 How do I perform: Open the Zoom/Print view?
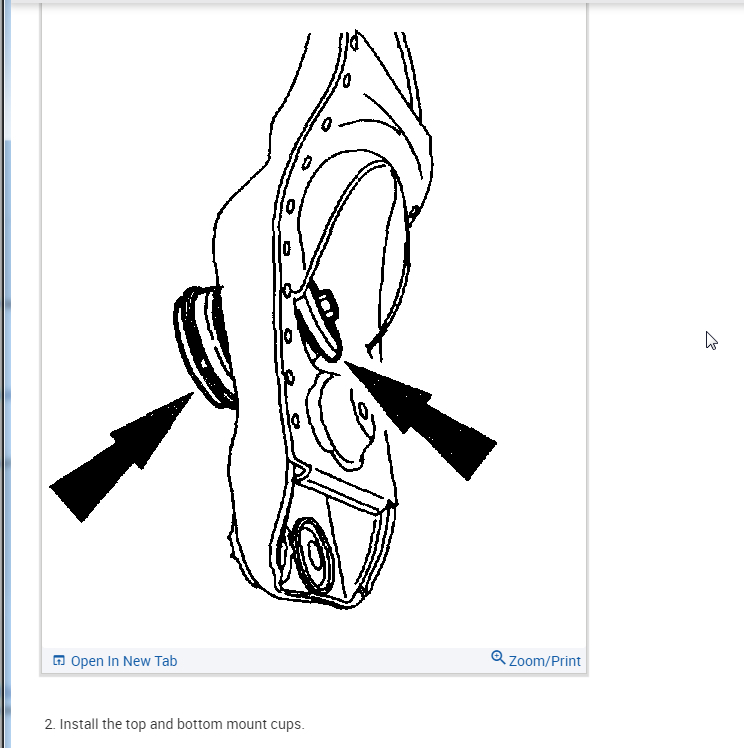(536, 660)
